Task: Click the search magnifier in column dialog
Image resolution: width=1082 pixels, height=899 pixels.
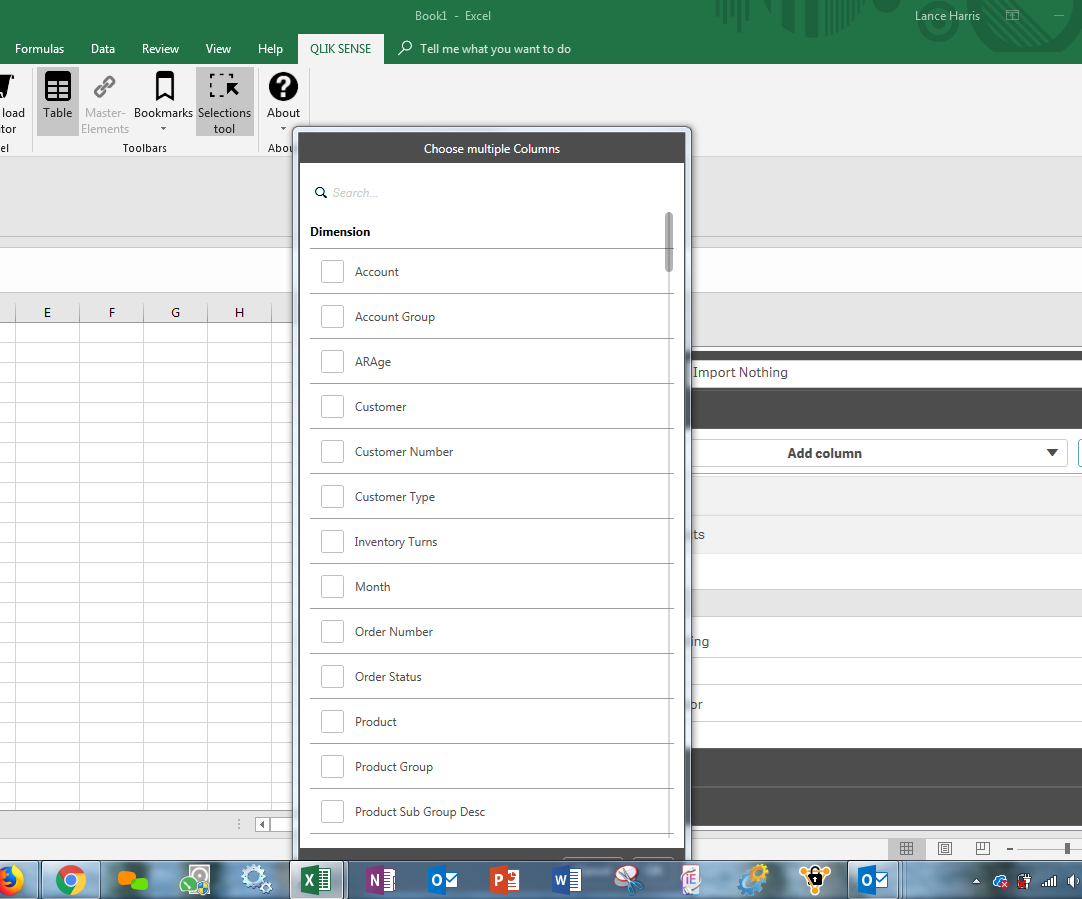Action: click(320, 192)
